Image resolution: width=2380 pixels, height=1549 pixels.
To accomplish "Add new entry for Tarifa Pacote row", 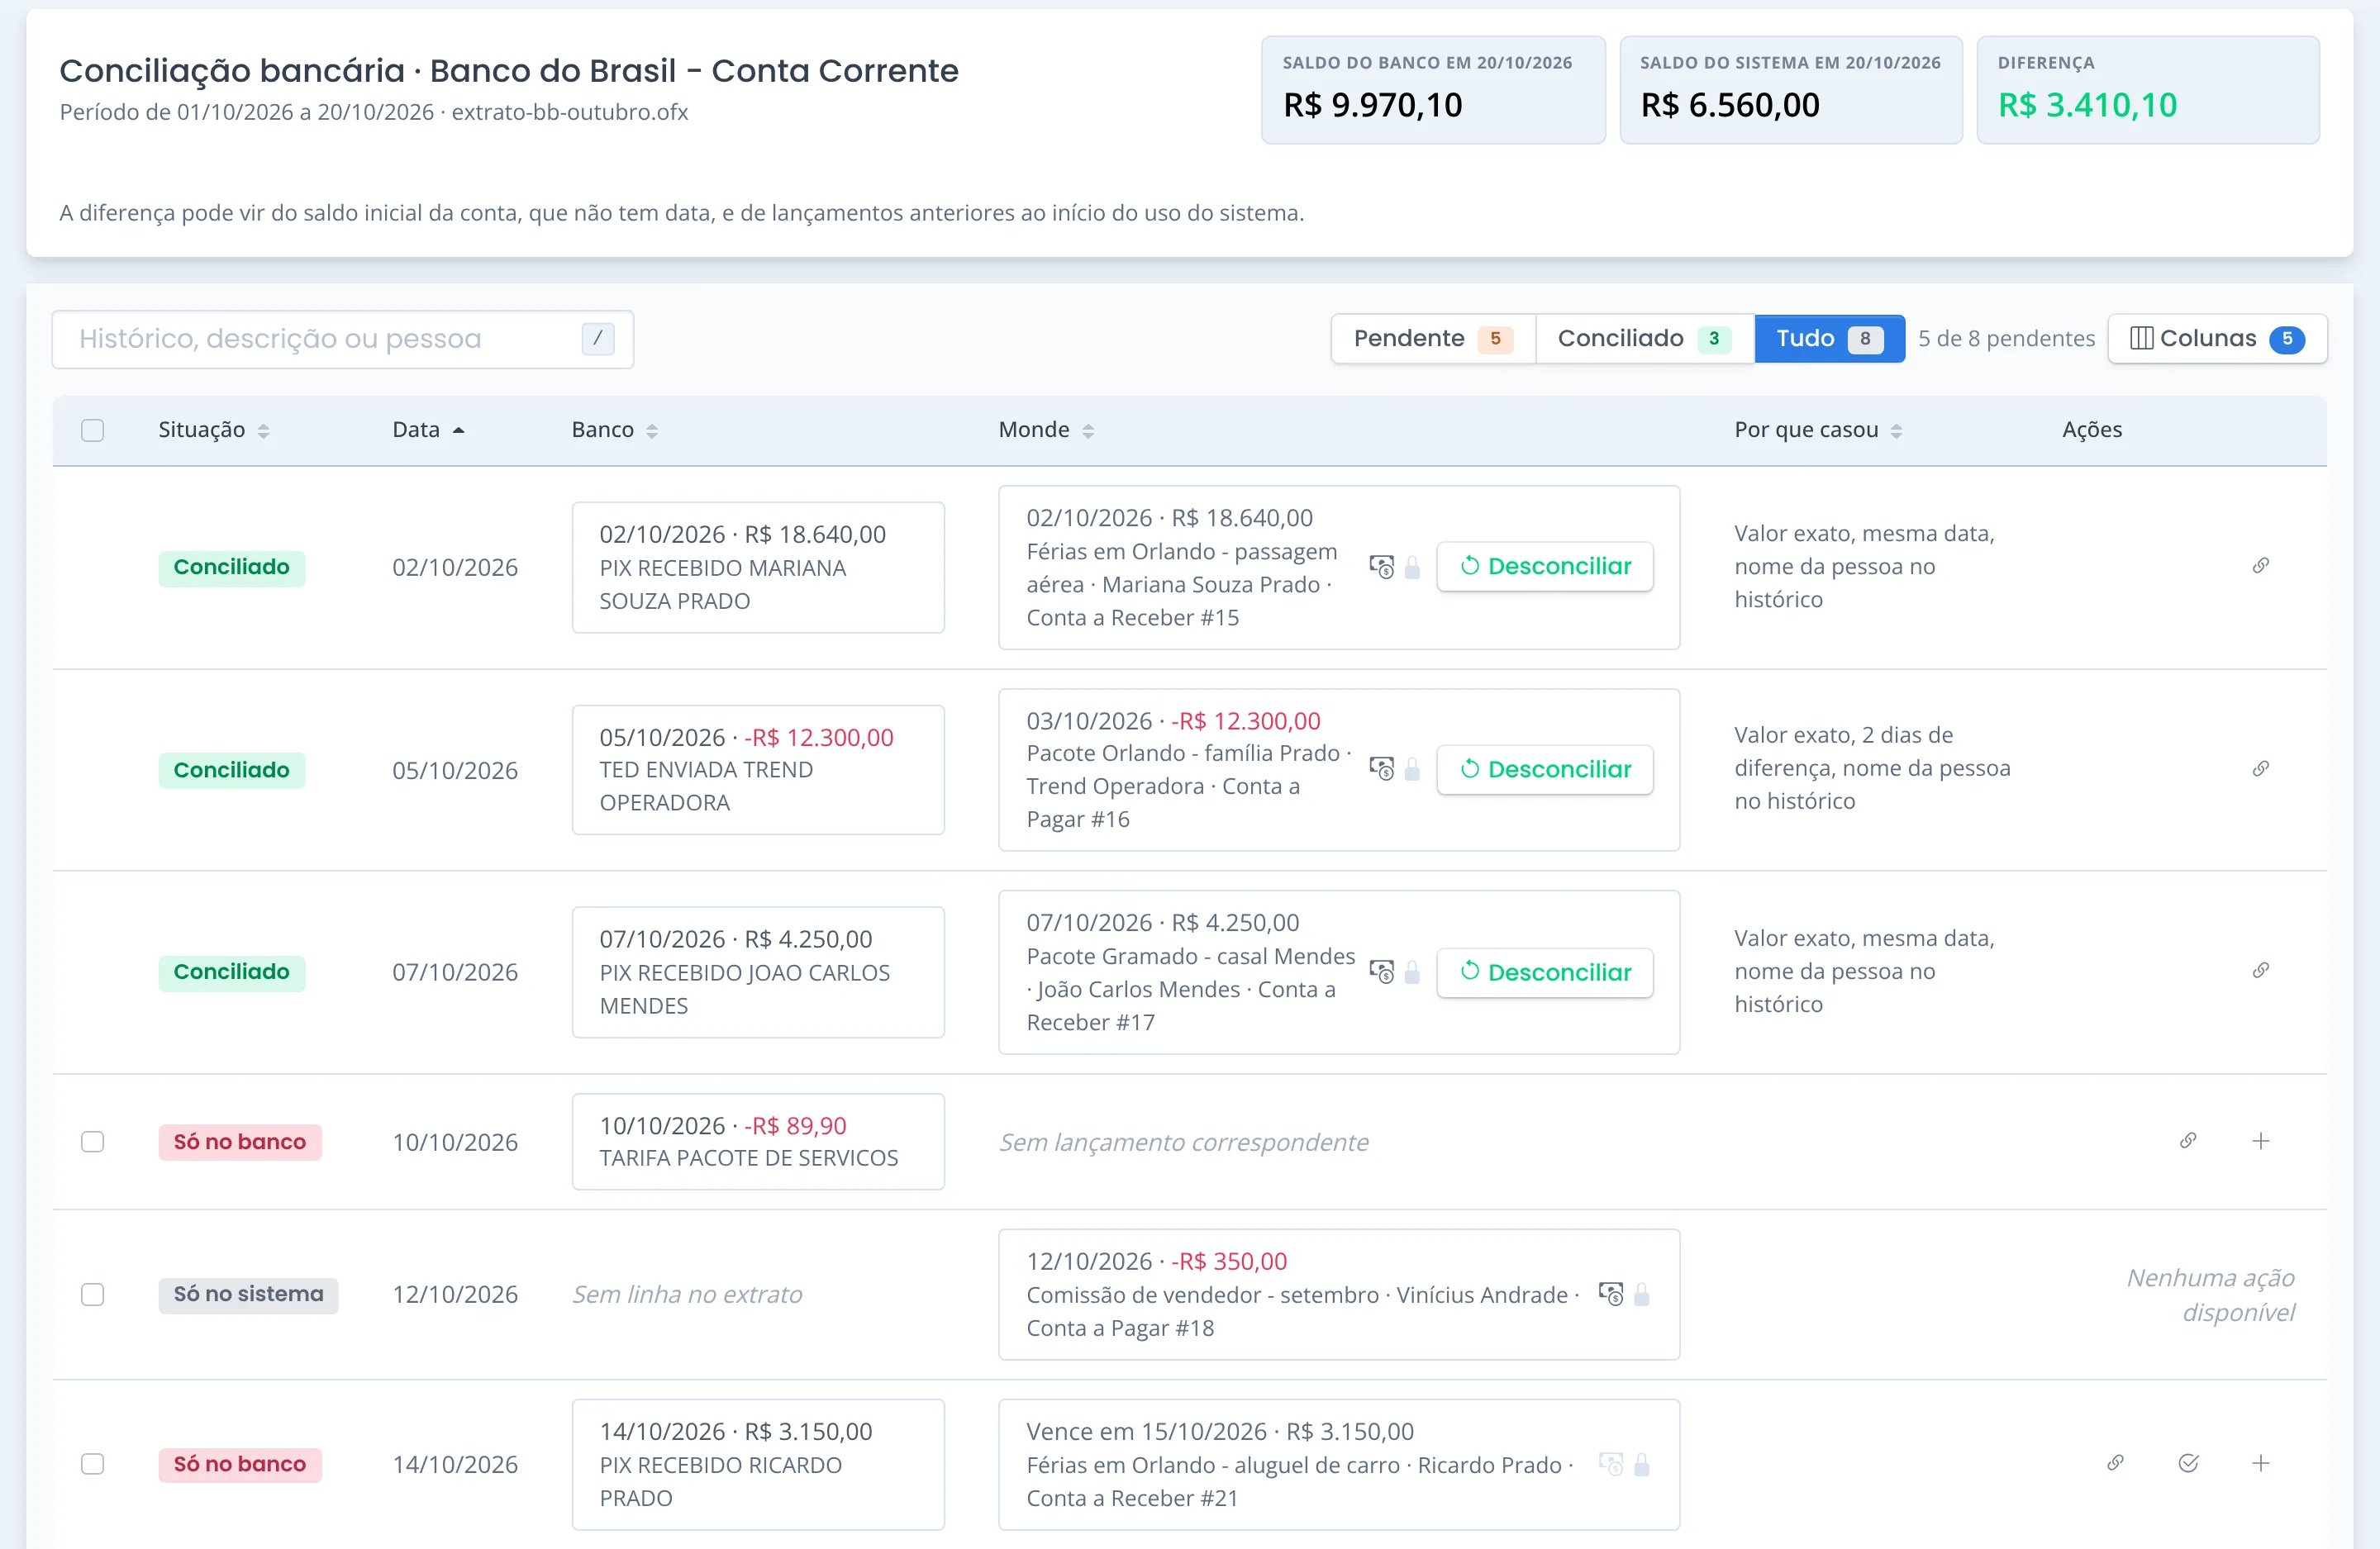I will point(2260,1141).
